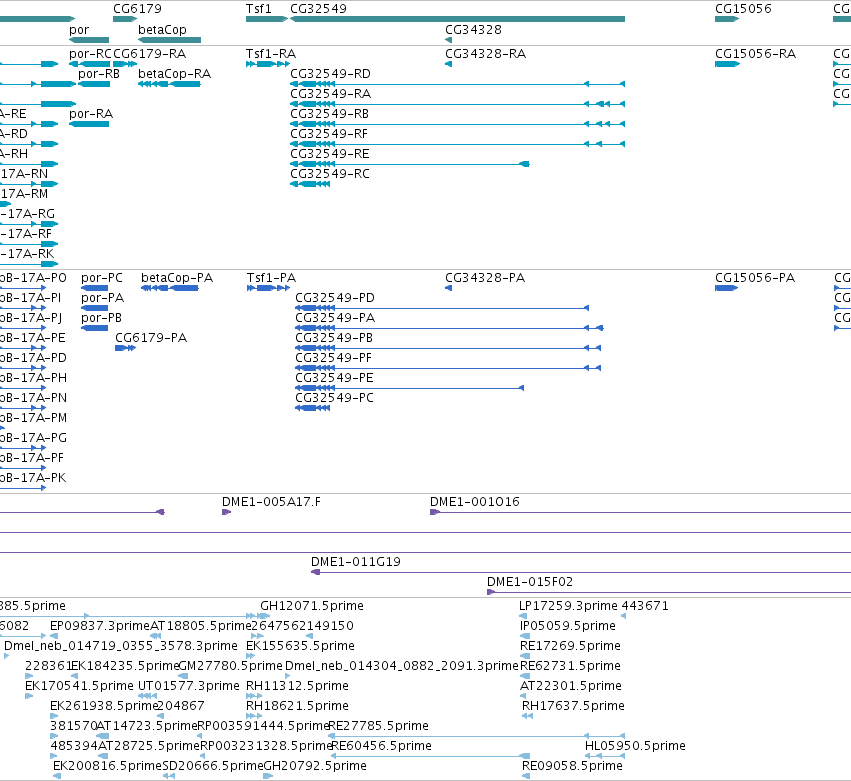Select the CG6179 gene label

(x=137, y=9)
